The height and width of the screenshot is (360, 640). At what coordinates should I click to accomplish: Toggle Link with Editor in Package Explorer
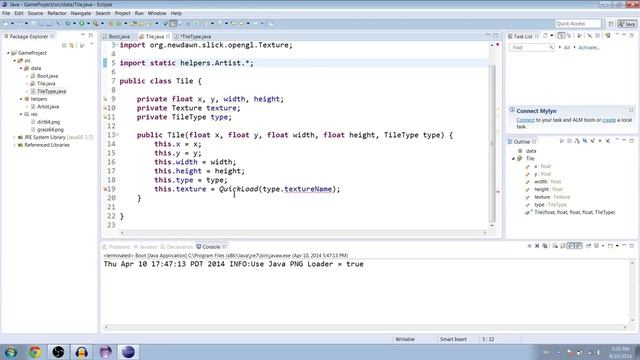coord(72,45)
